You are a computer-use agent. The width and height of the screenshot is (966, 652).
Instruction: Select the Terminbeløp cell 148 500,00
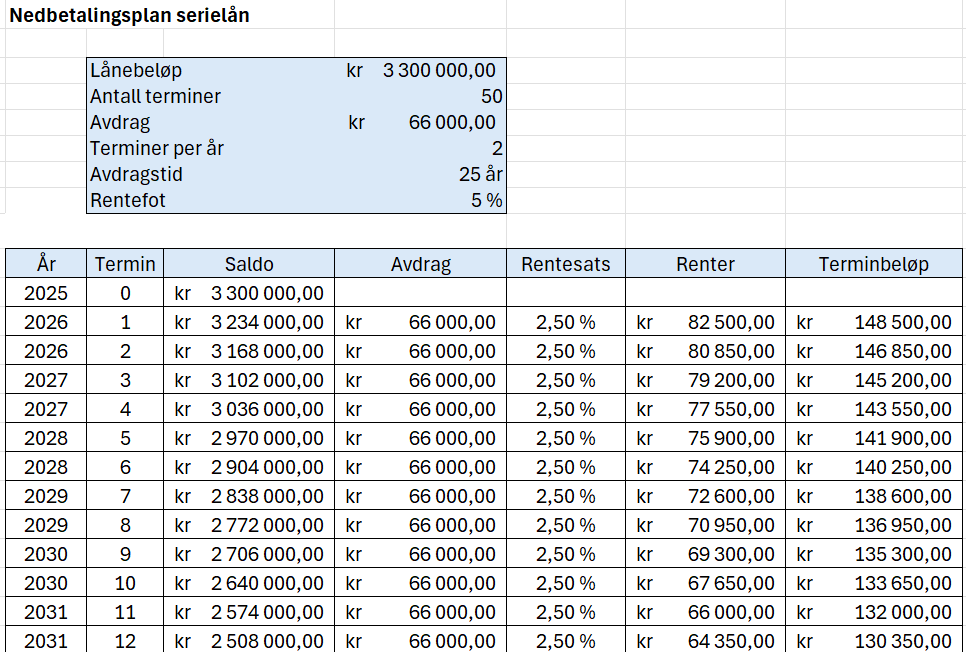click(874, 322)
